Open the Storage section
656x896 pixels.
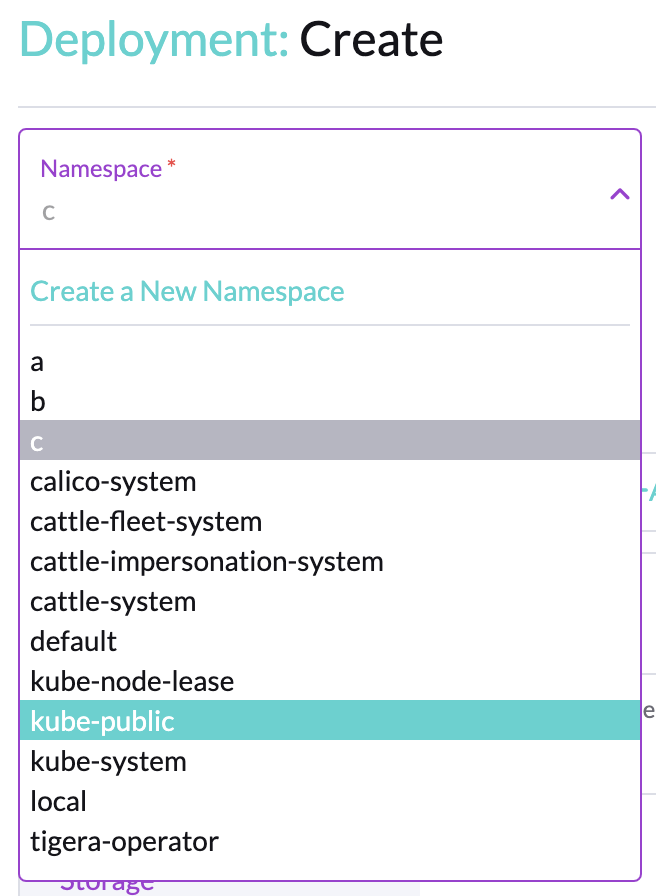(x=107, y=884)
